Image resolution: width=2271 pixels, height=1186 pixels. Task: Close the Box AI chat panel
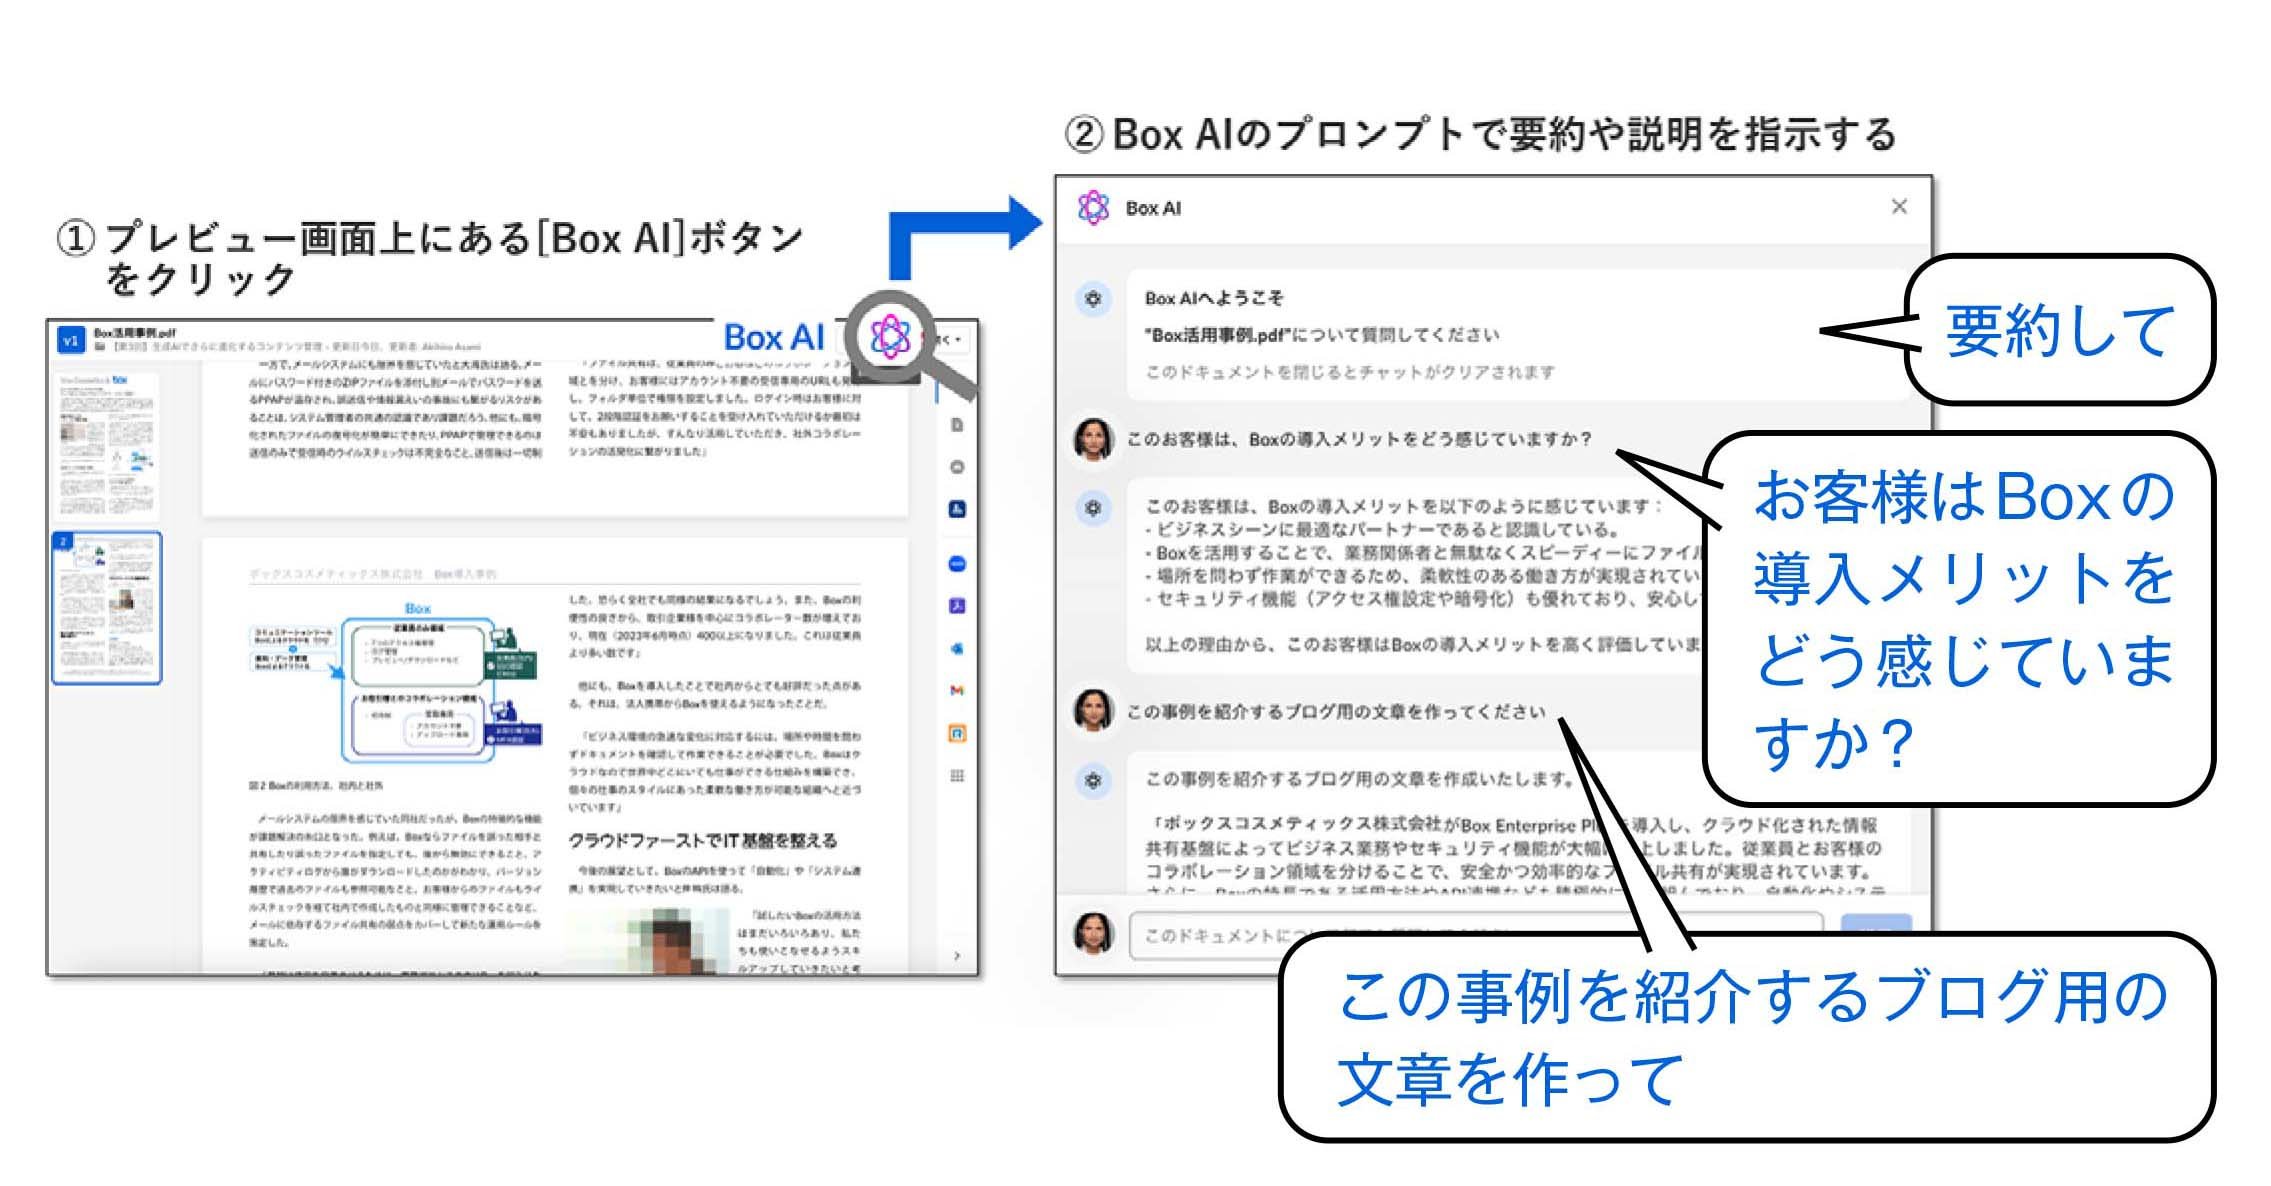click(x=1900, y=206)
